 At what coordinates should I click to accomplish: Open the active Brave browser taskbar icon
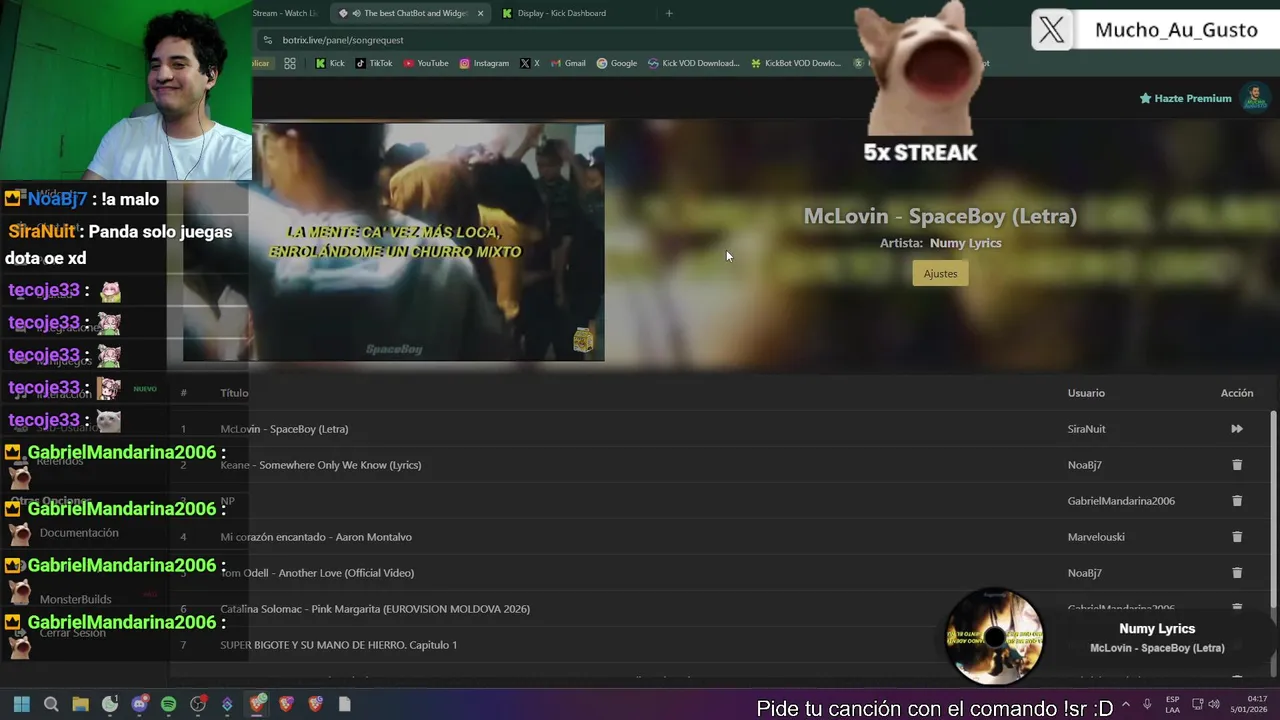[257, 704]
